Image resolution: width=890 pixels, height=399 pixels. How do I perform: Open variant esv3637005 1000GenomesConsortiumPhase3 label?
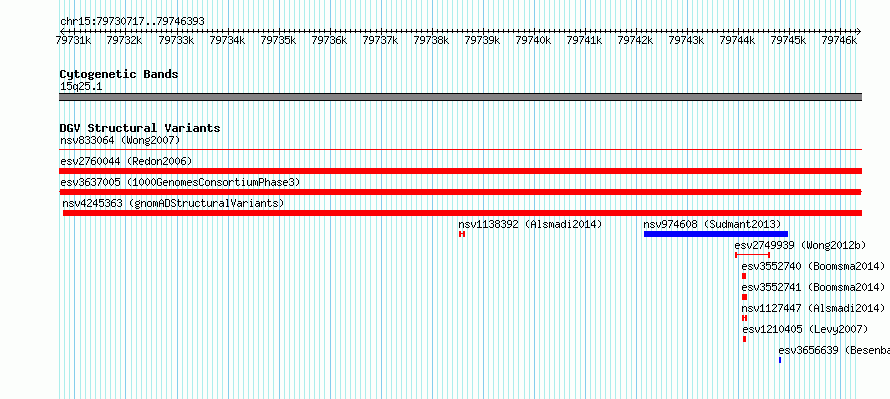click(180, 182)
